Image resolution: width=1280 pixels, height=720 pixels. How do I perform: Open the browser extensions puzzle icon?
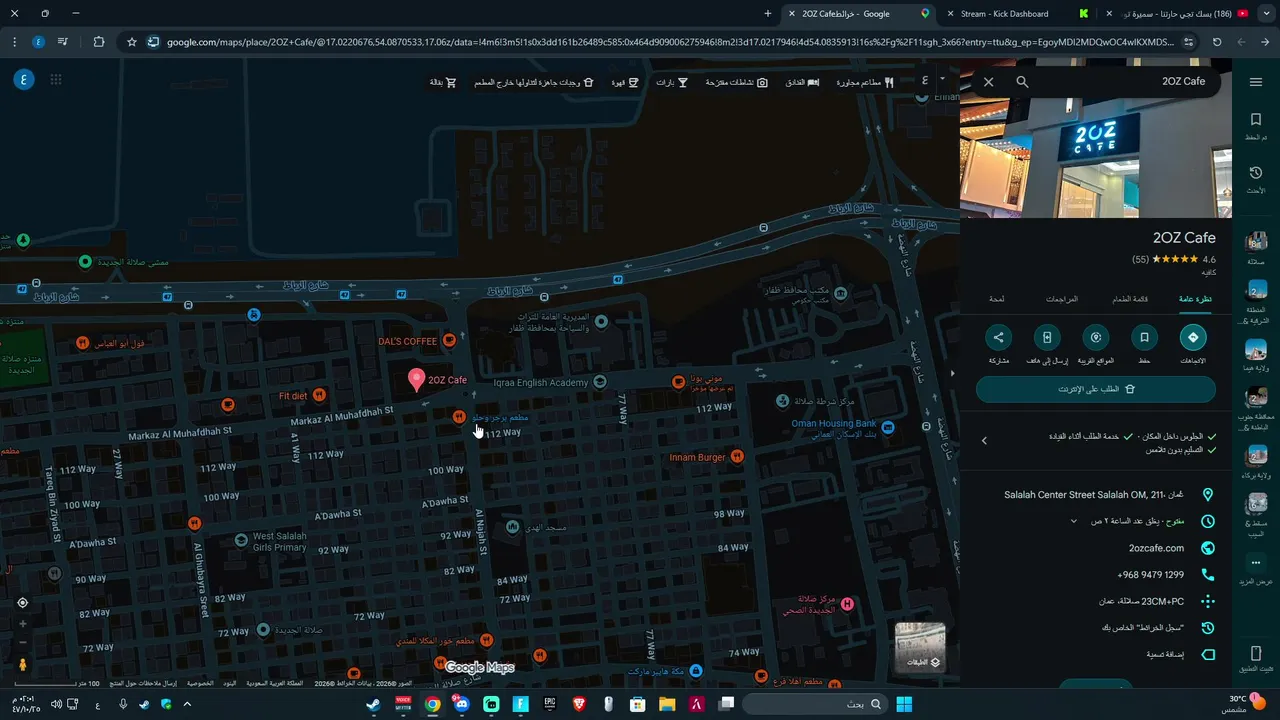(x=98, y=42)
